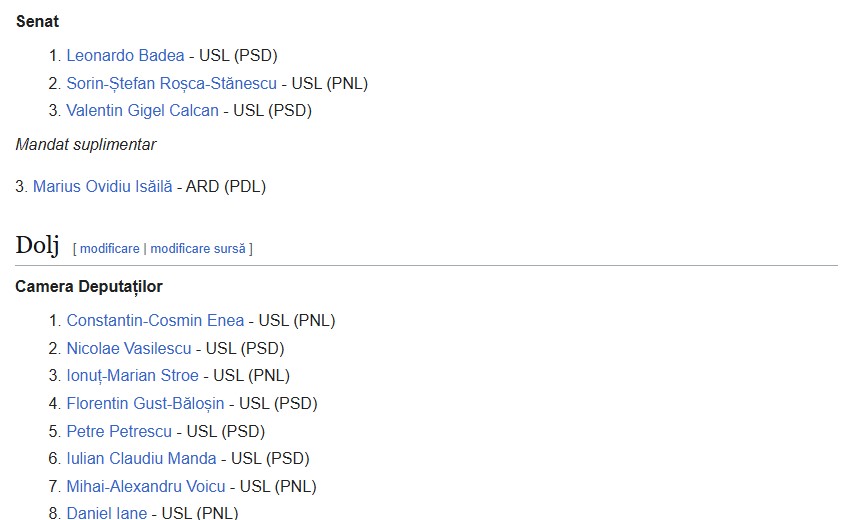Screen dimensions: 844x520
Task: Click 'ARD (PDL)' text after Isăilă
Action: (226, 186)
